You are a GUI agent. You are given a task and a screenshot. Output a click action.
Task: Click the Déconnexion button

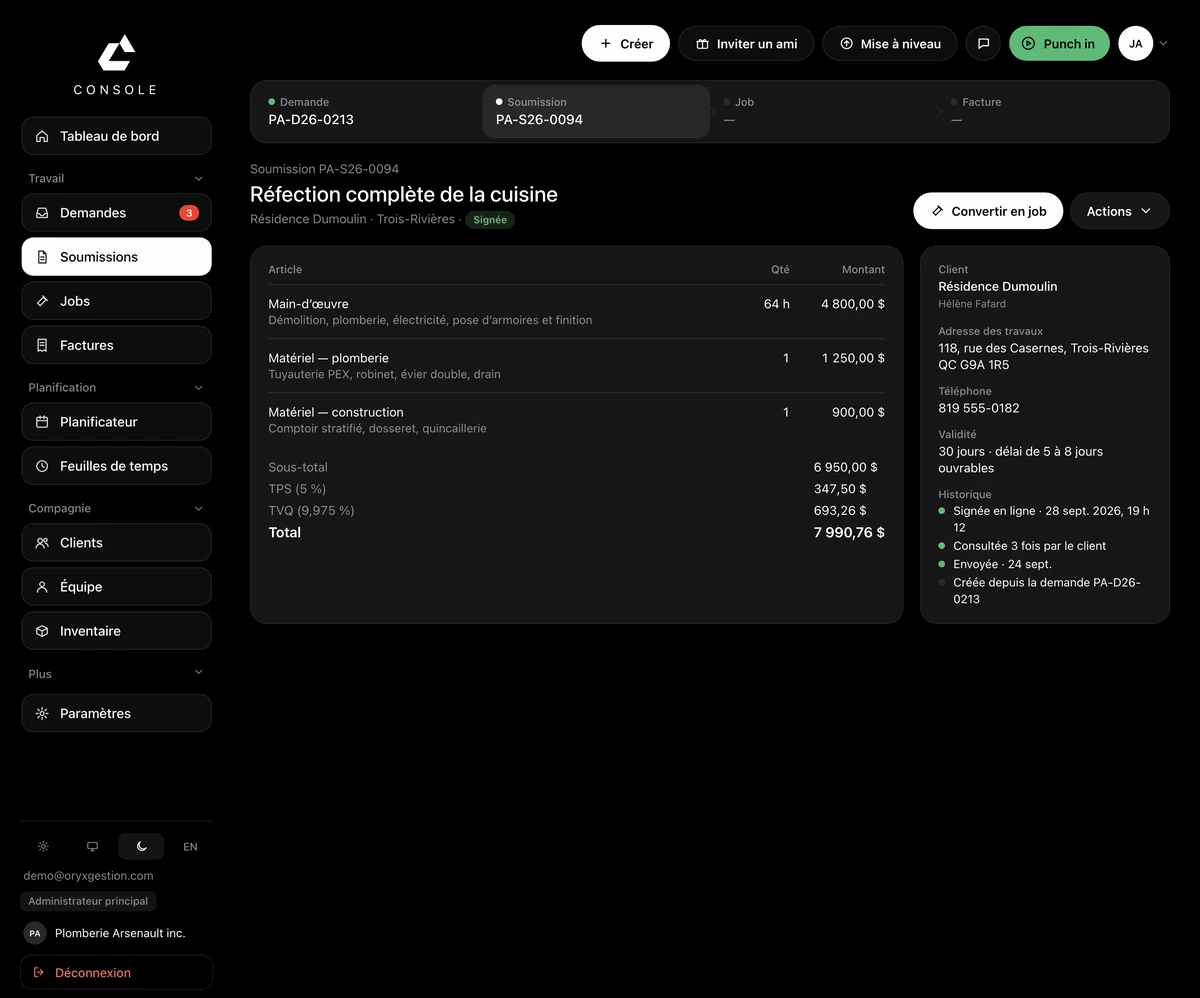[116, 972]
